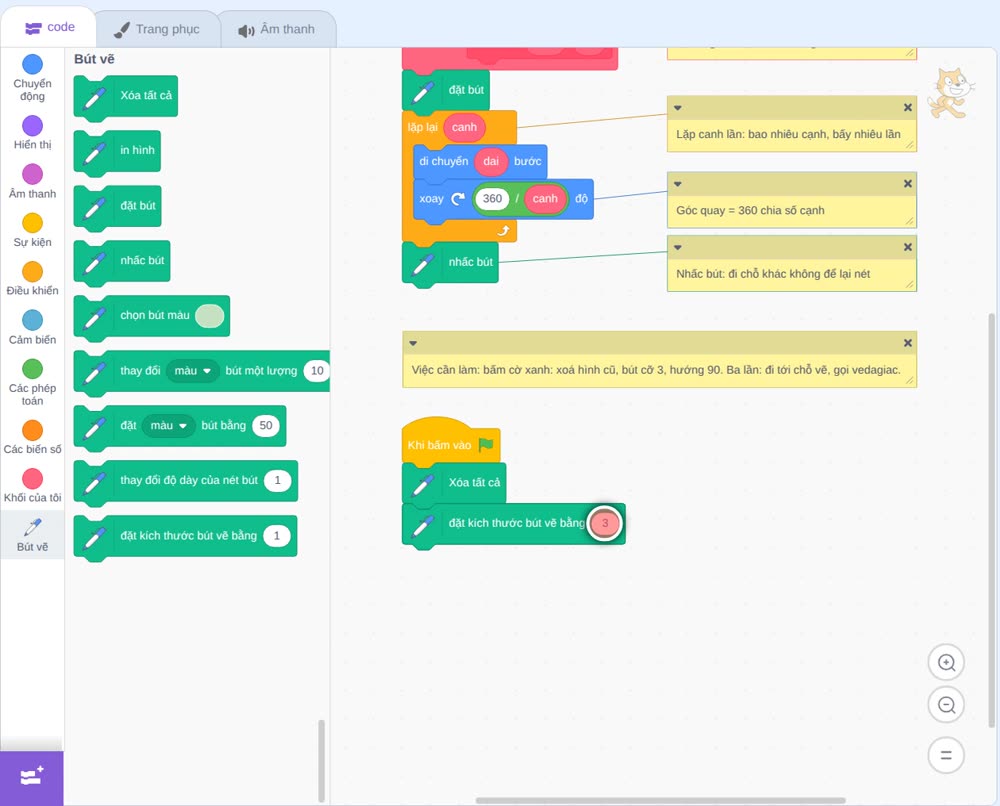
Task: Collapse the 'Lặp canh lần' comment
Action: coord(677,108)
